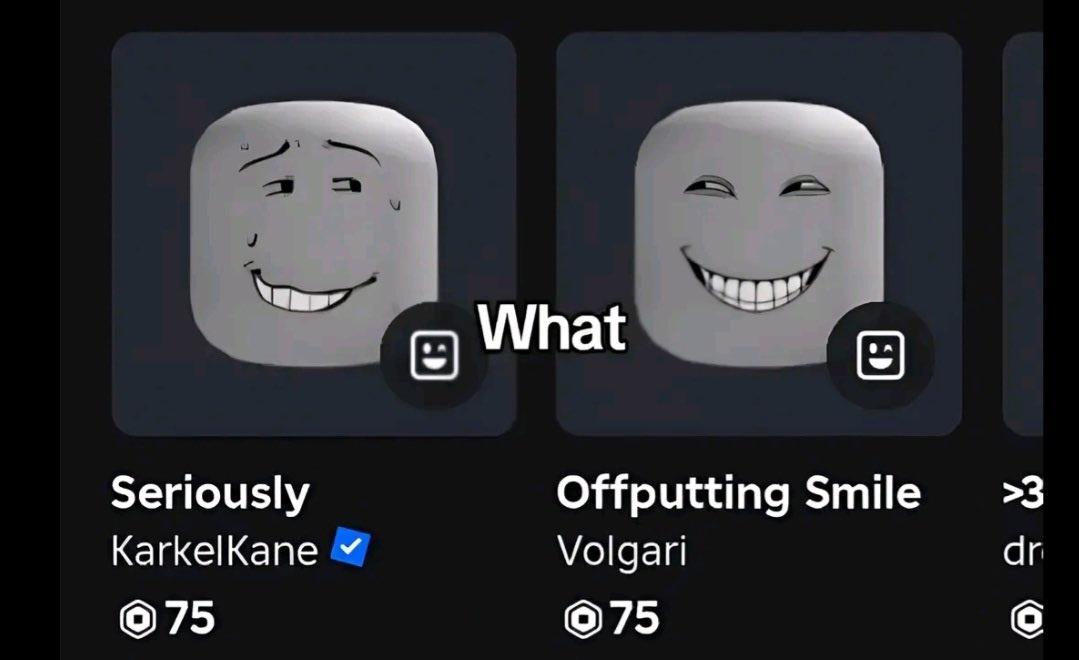Click the 75 price of Seriously
Image resolution: width=1079 pixels, height=660 pixels.
tap(191, 618)
